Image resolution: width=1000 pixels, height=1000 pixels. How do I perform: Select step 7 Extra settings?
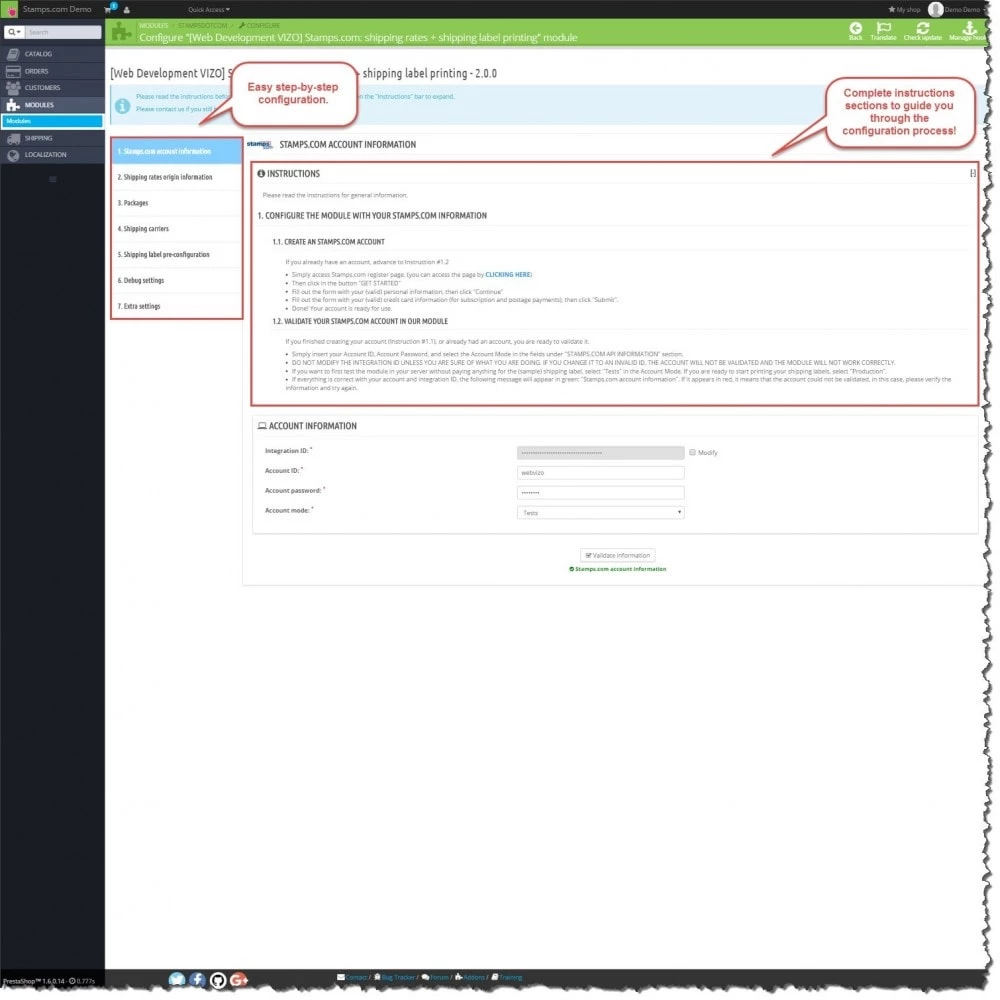pyautogui.click(x=177, y=307)
